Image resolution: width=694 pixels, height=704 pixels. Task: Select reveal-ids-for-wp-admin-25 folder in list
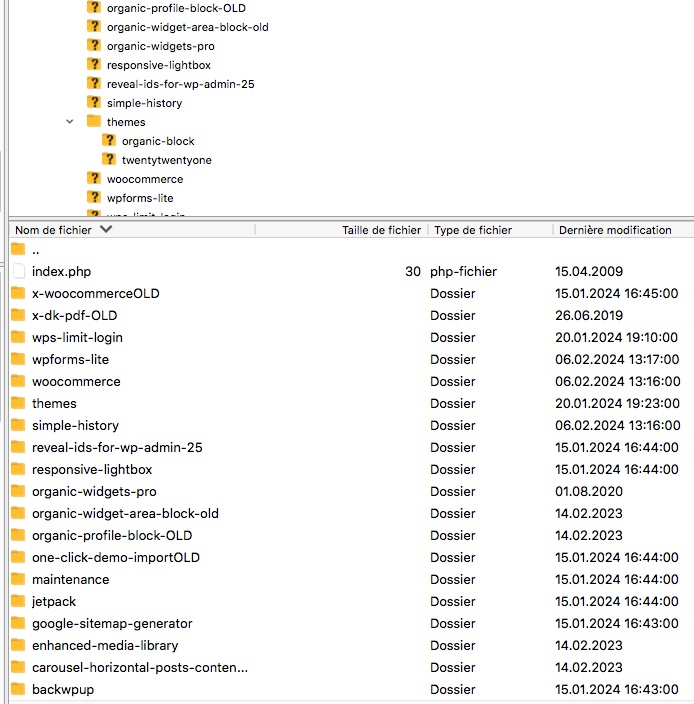pos(117,447)
